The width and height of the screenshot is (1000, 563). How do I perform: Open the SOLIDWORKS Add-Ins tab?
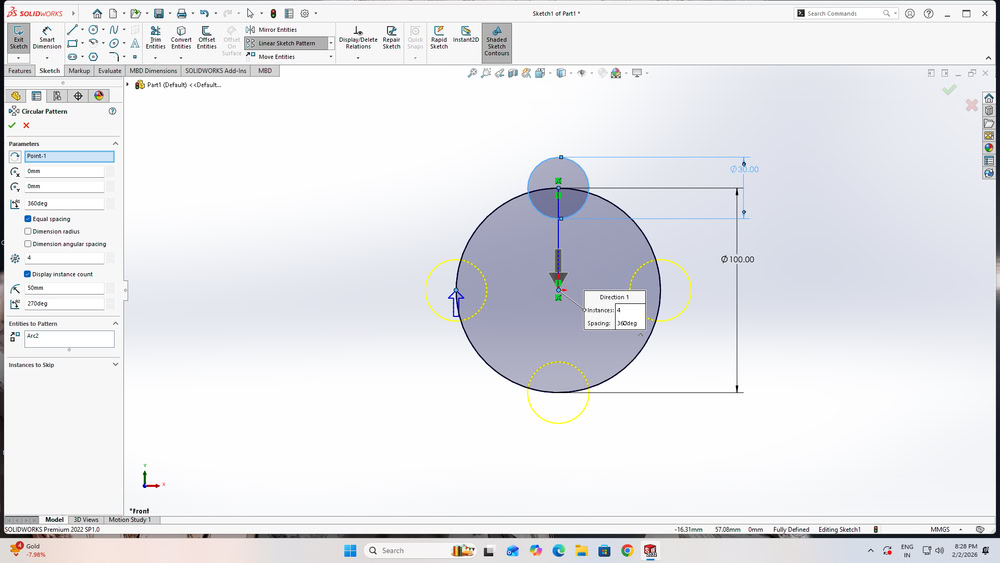click(x=216, y=71)
